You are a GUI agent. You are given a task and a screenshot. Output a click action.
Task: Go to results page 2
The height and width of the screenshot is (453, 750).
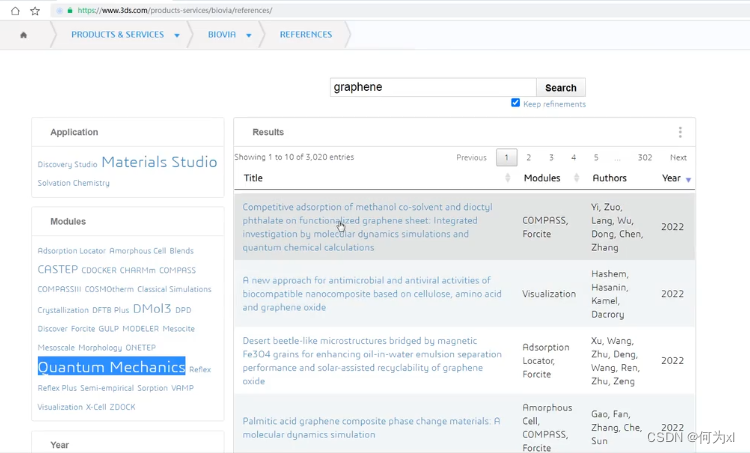click(529, 157)
